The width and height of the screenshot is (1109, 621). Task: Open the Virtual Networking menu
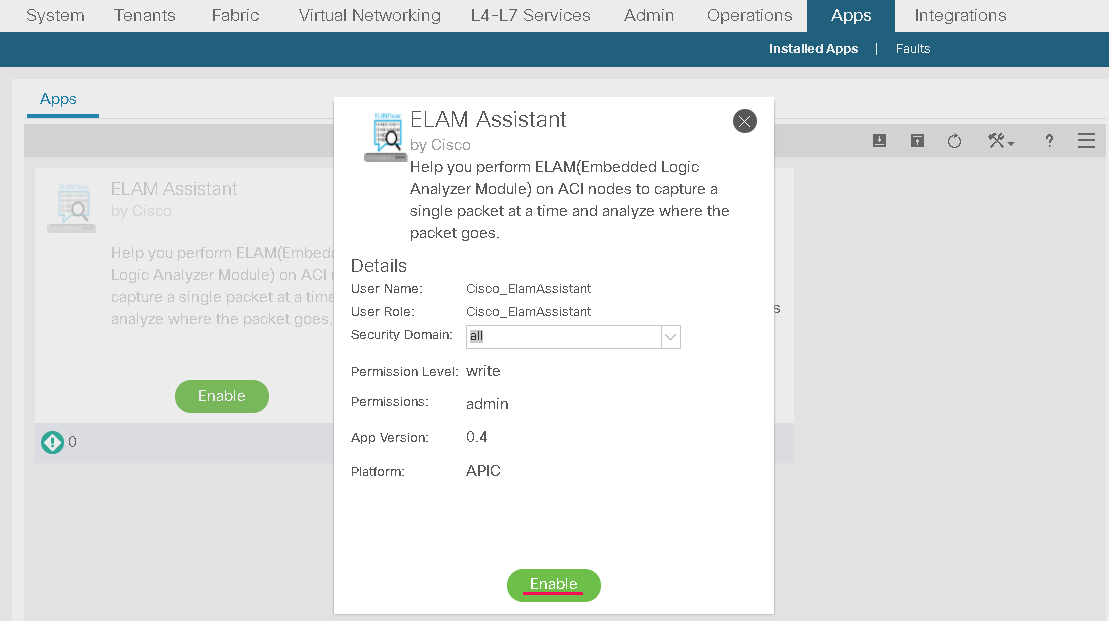click(x=369, y=16)
